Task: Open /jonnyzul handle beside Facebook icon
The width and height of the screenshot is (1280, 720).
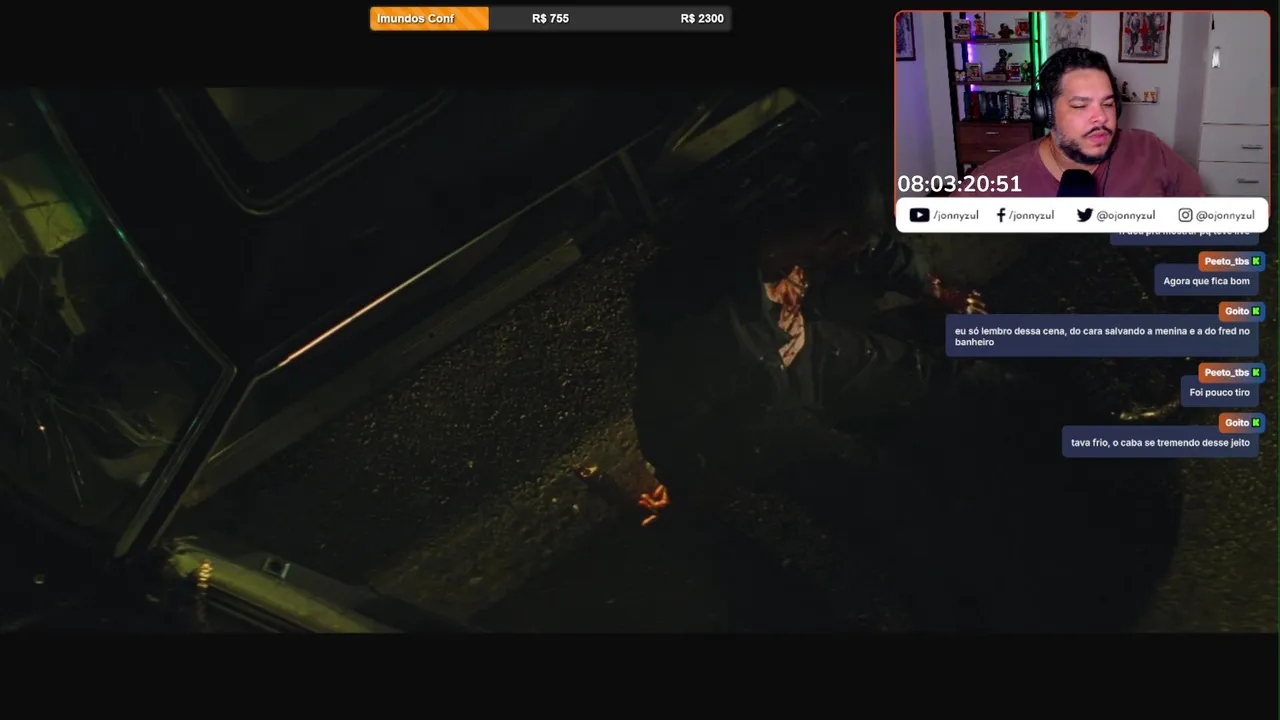Action: point(1031,215)
